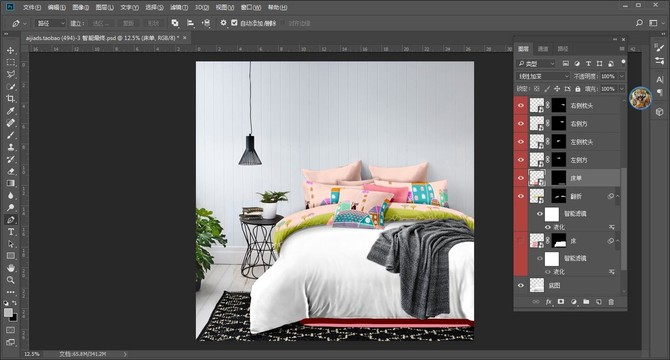This screenshot has width=670, height=360.
Task: Select the Horizontal Type tool
Action: pyautogui.click(x=11, y=232)
